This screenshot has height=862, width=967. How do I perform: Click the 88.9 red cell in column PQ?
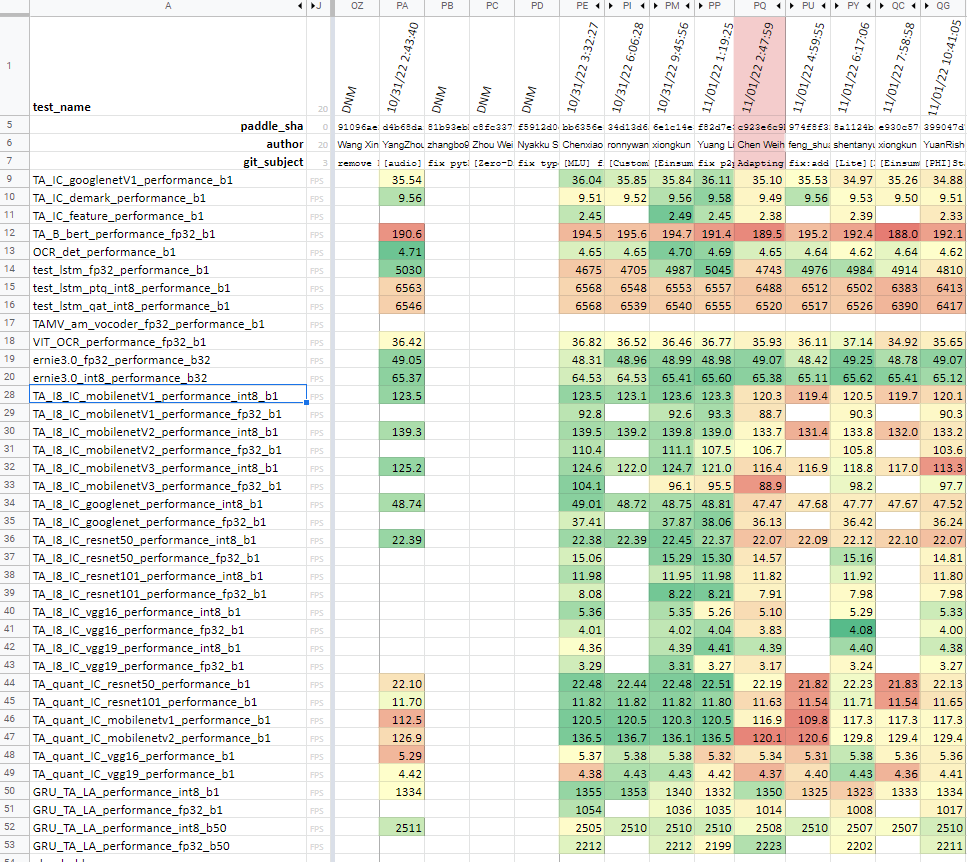[760, 486]
